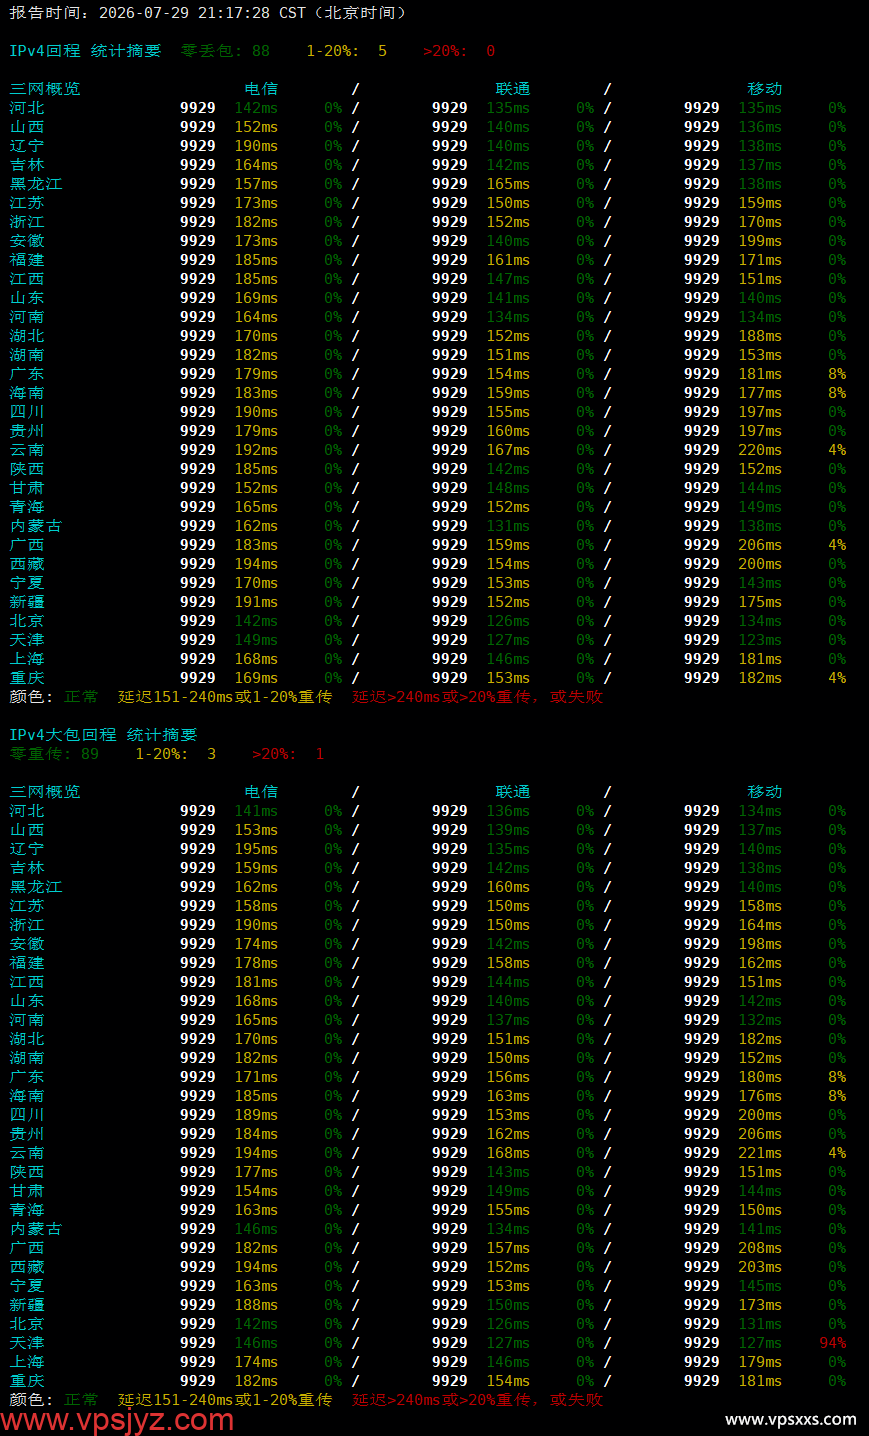Click the '电信' column header in IPv4回程 section
This screenshot has width=869, height=1436.
coord(261,89)
